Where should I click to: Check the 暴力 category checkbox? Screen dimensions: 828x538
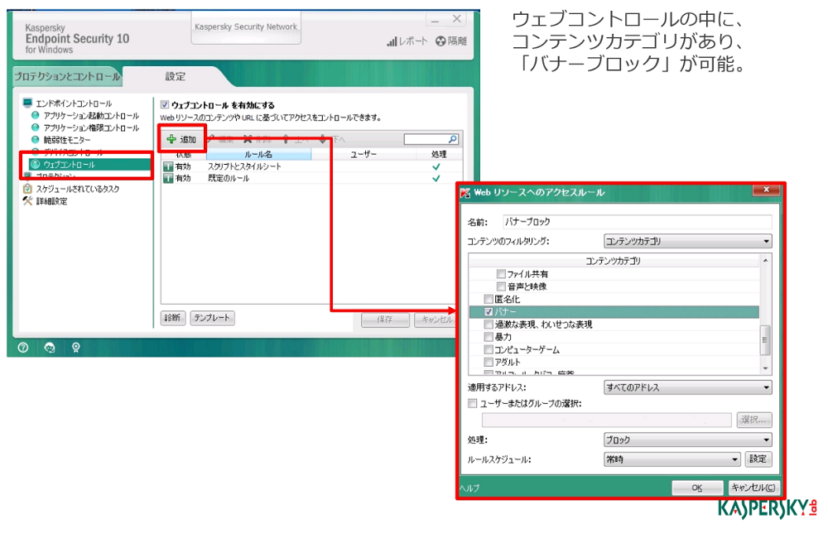[488, 337]
